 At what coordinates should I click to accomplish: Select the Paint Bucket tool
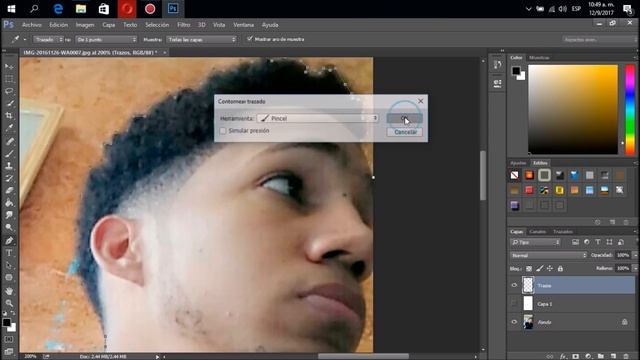(x=9, y=203)
